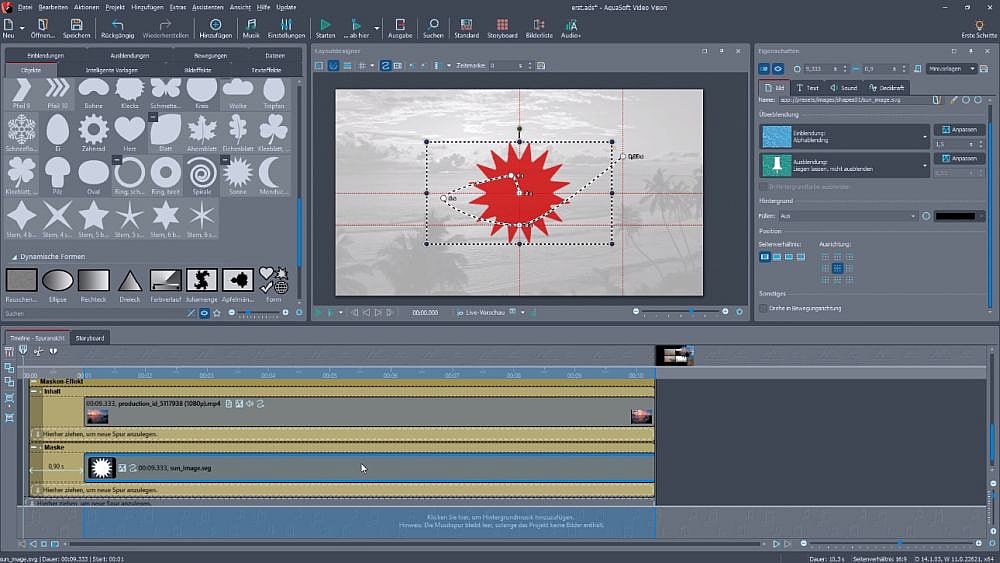Open the Assistenten menu
Viewport: 1000px width, 563px height.
pyautogui.click(x=210, y=6)
